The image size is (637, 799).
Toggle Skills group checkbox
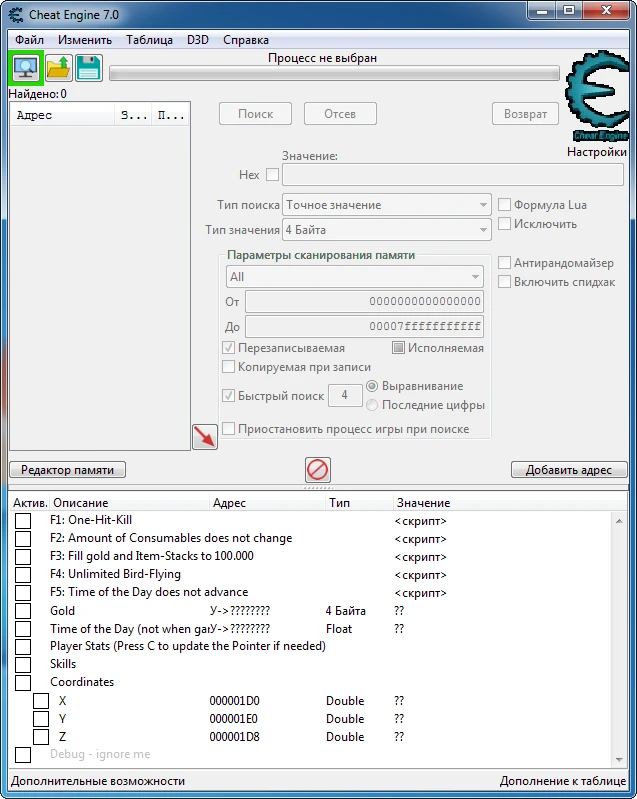[23, 664]
